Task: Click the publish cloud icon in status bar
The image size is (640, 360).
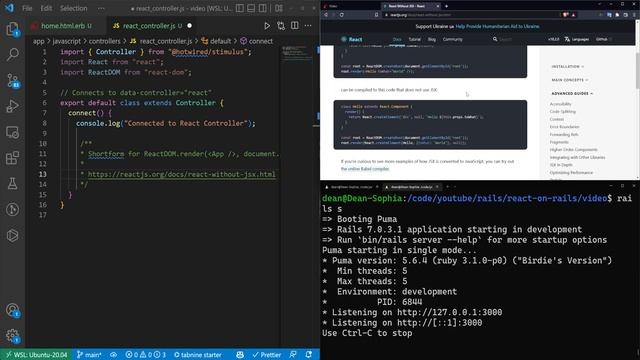Action: [113, 355]
